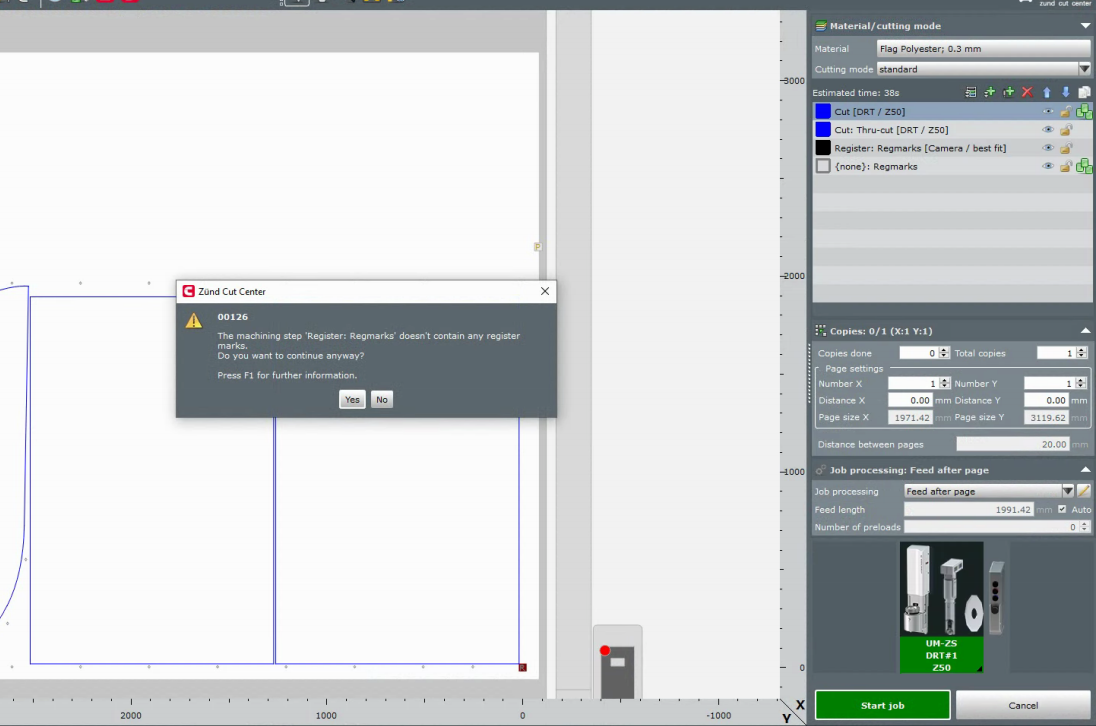Click the Page size X value field

[x=910, y=417]
